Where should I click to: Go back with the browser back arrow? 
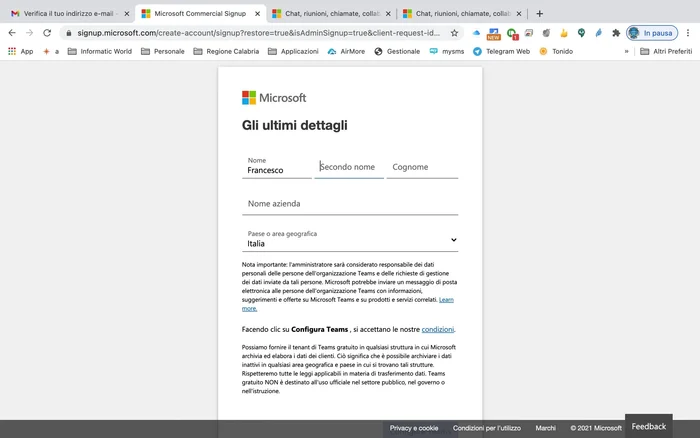point(11,33)
